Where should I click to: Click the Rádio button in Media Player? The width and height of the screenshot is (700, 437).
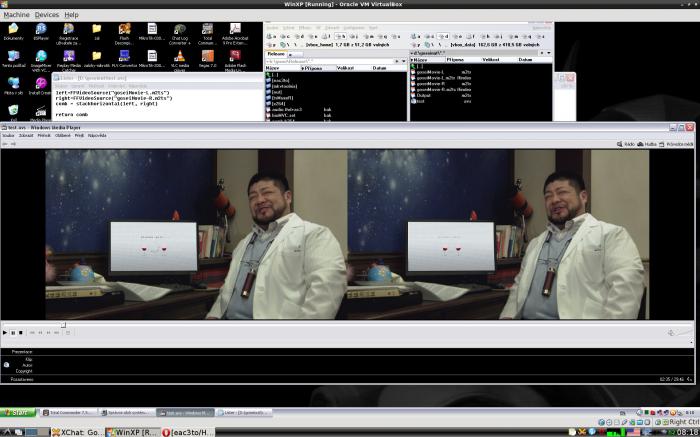pyautogui.click(x=625, y=144)
